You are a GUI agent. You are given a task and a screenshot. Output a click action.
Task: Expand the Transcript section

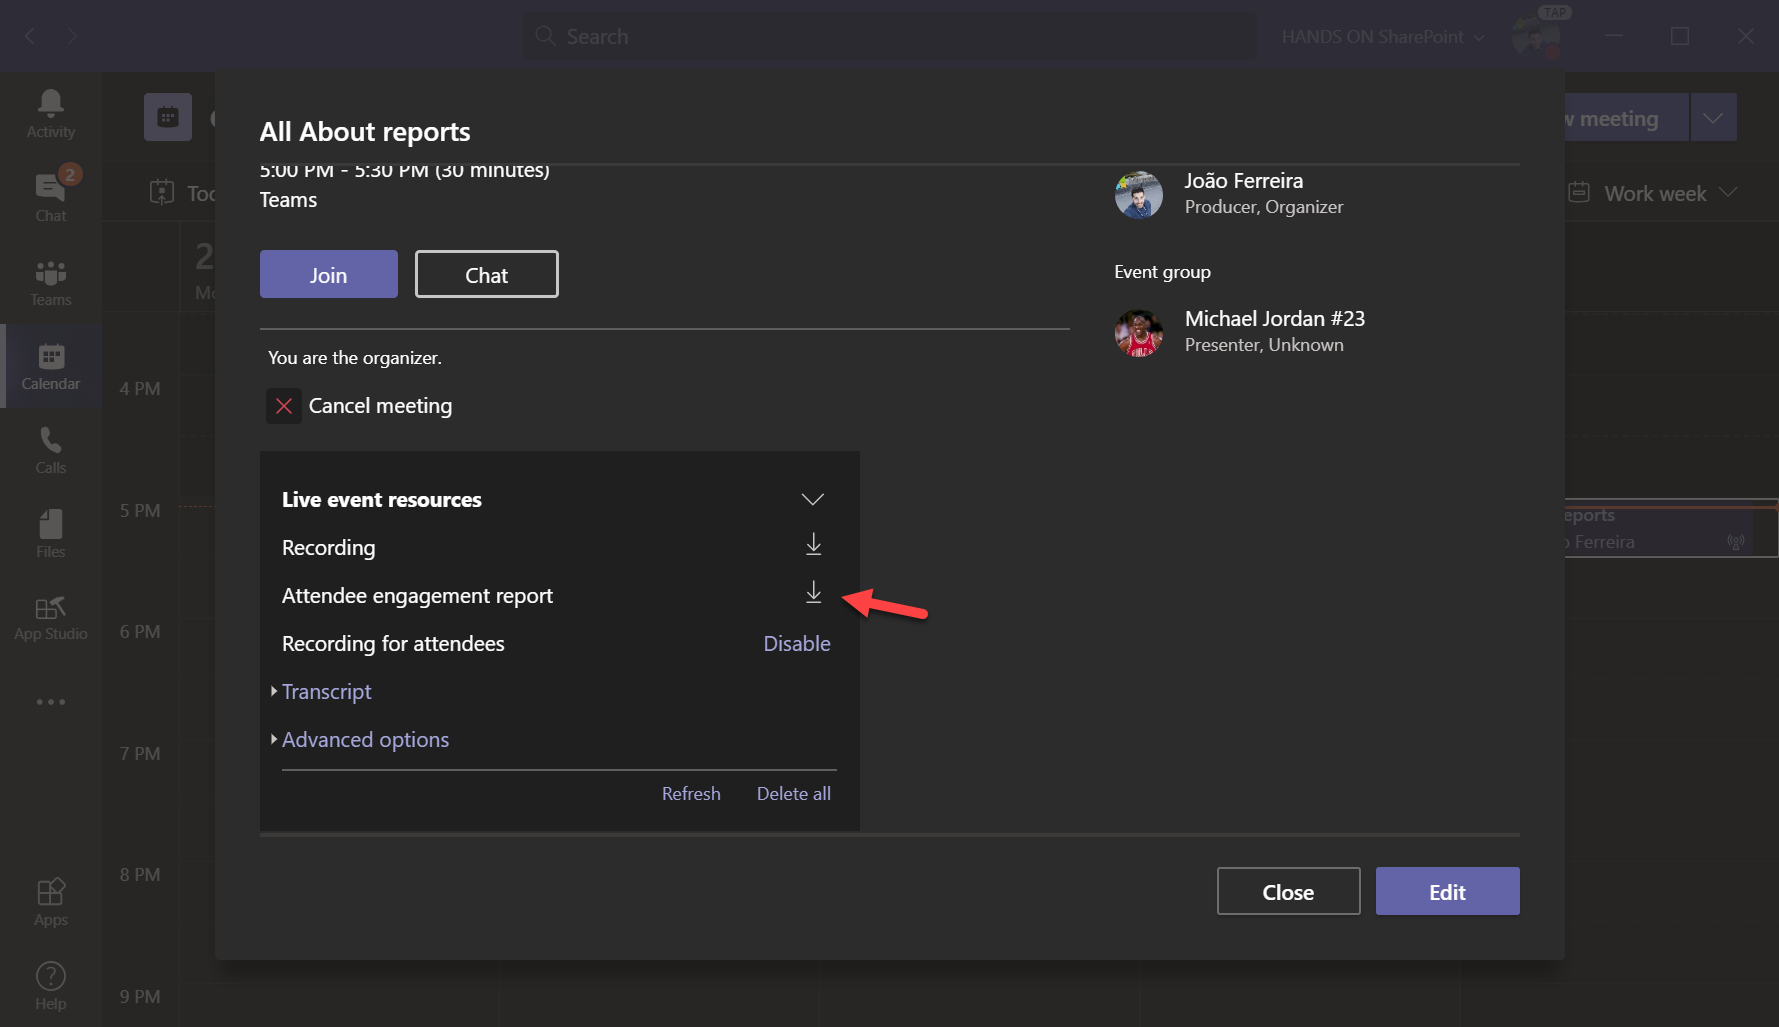click(326, 691)
